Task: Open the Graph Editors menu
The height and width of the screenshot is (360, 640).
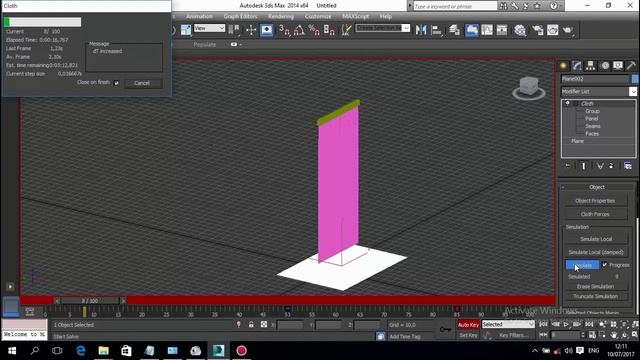Action: pyautogui.click(x=240, y=16)
